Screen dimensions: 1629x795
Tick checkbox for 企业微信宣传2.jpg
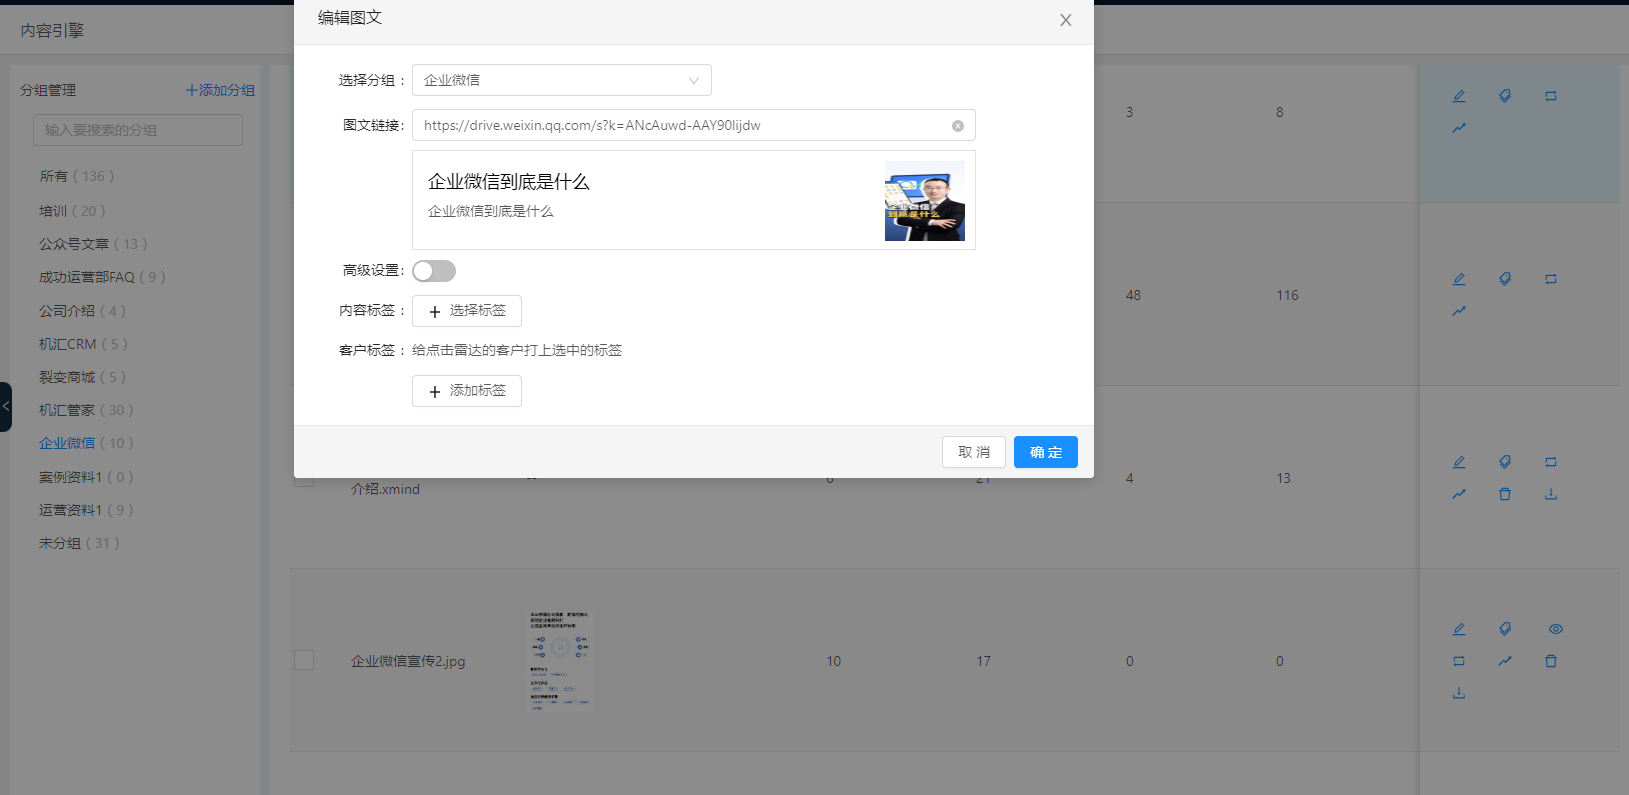[x=304, y=660]
